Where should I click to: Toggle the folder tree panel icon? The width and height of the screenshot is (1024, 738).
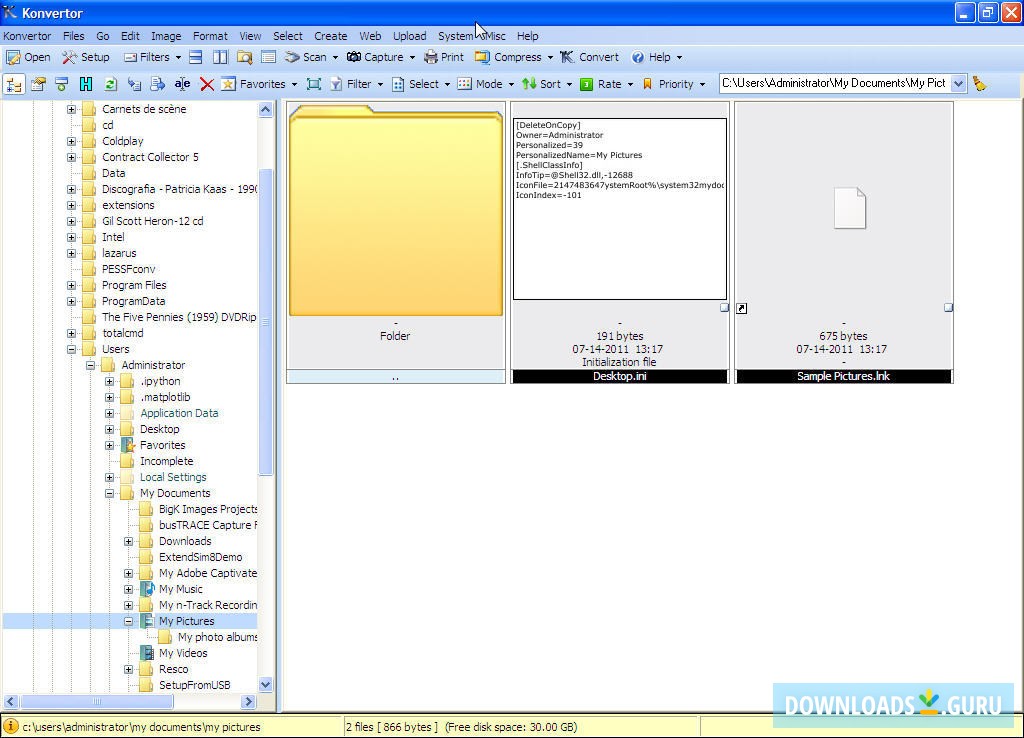click(x=14, y=84)
